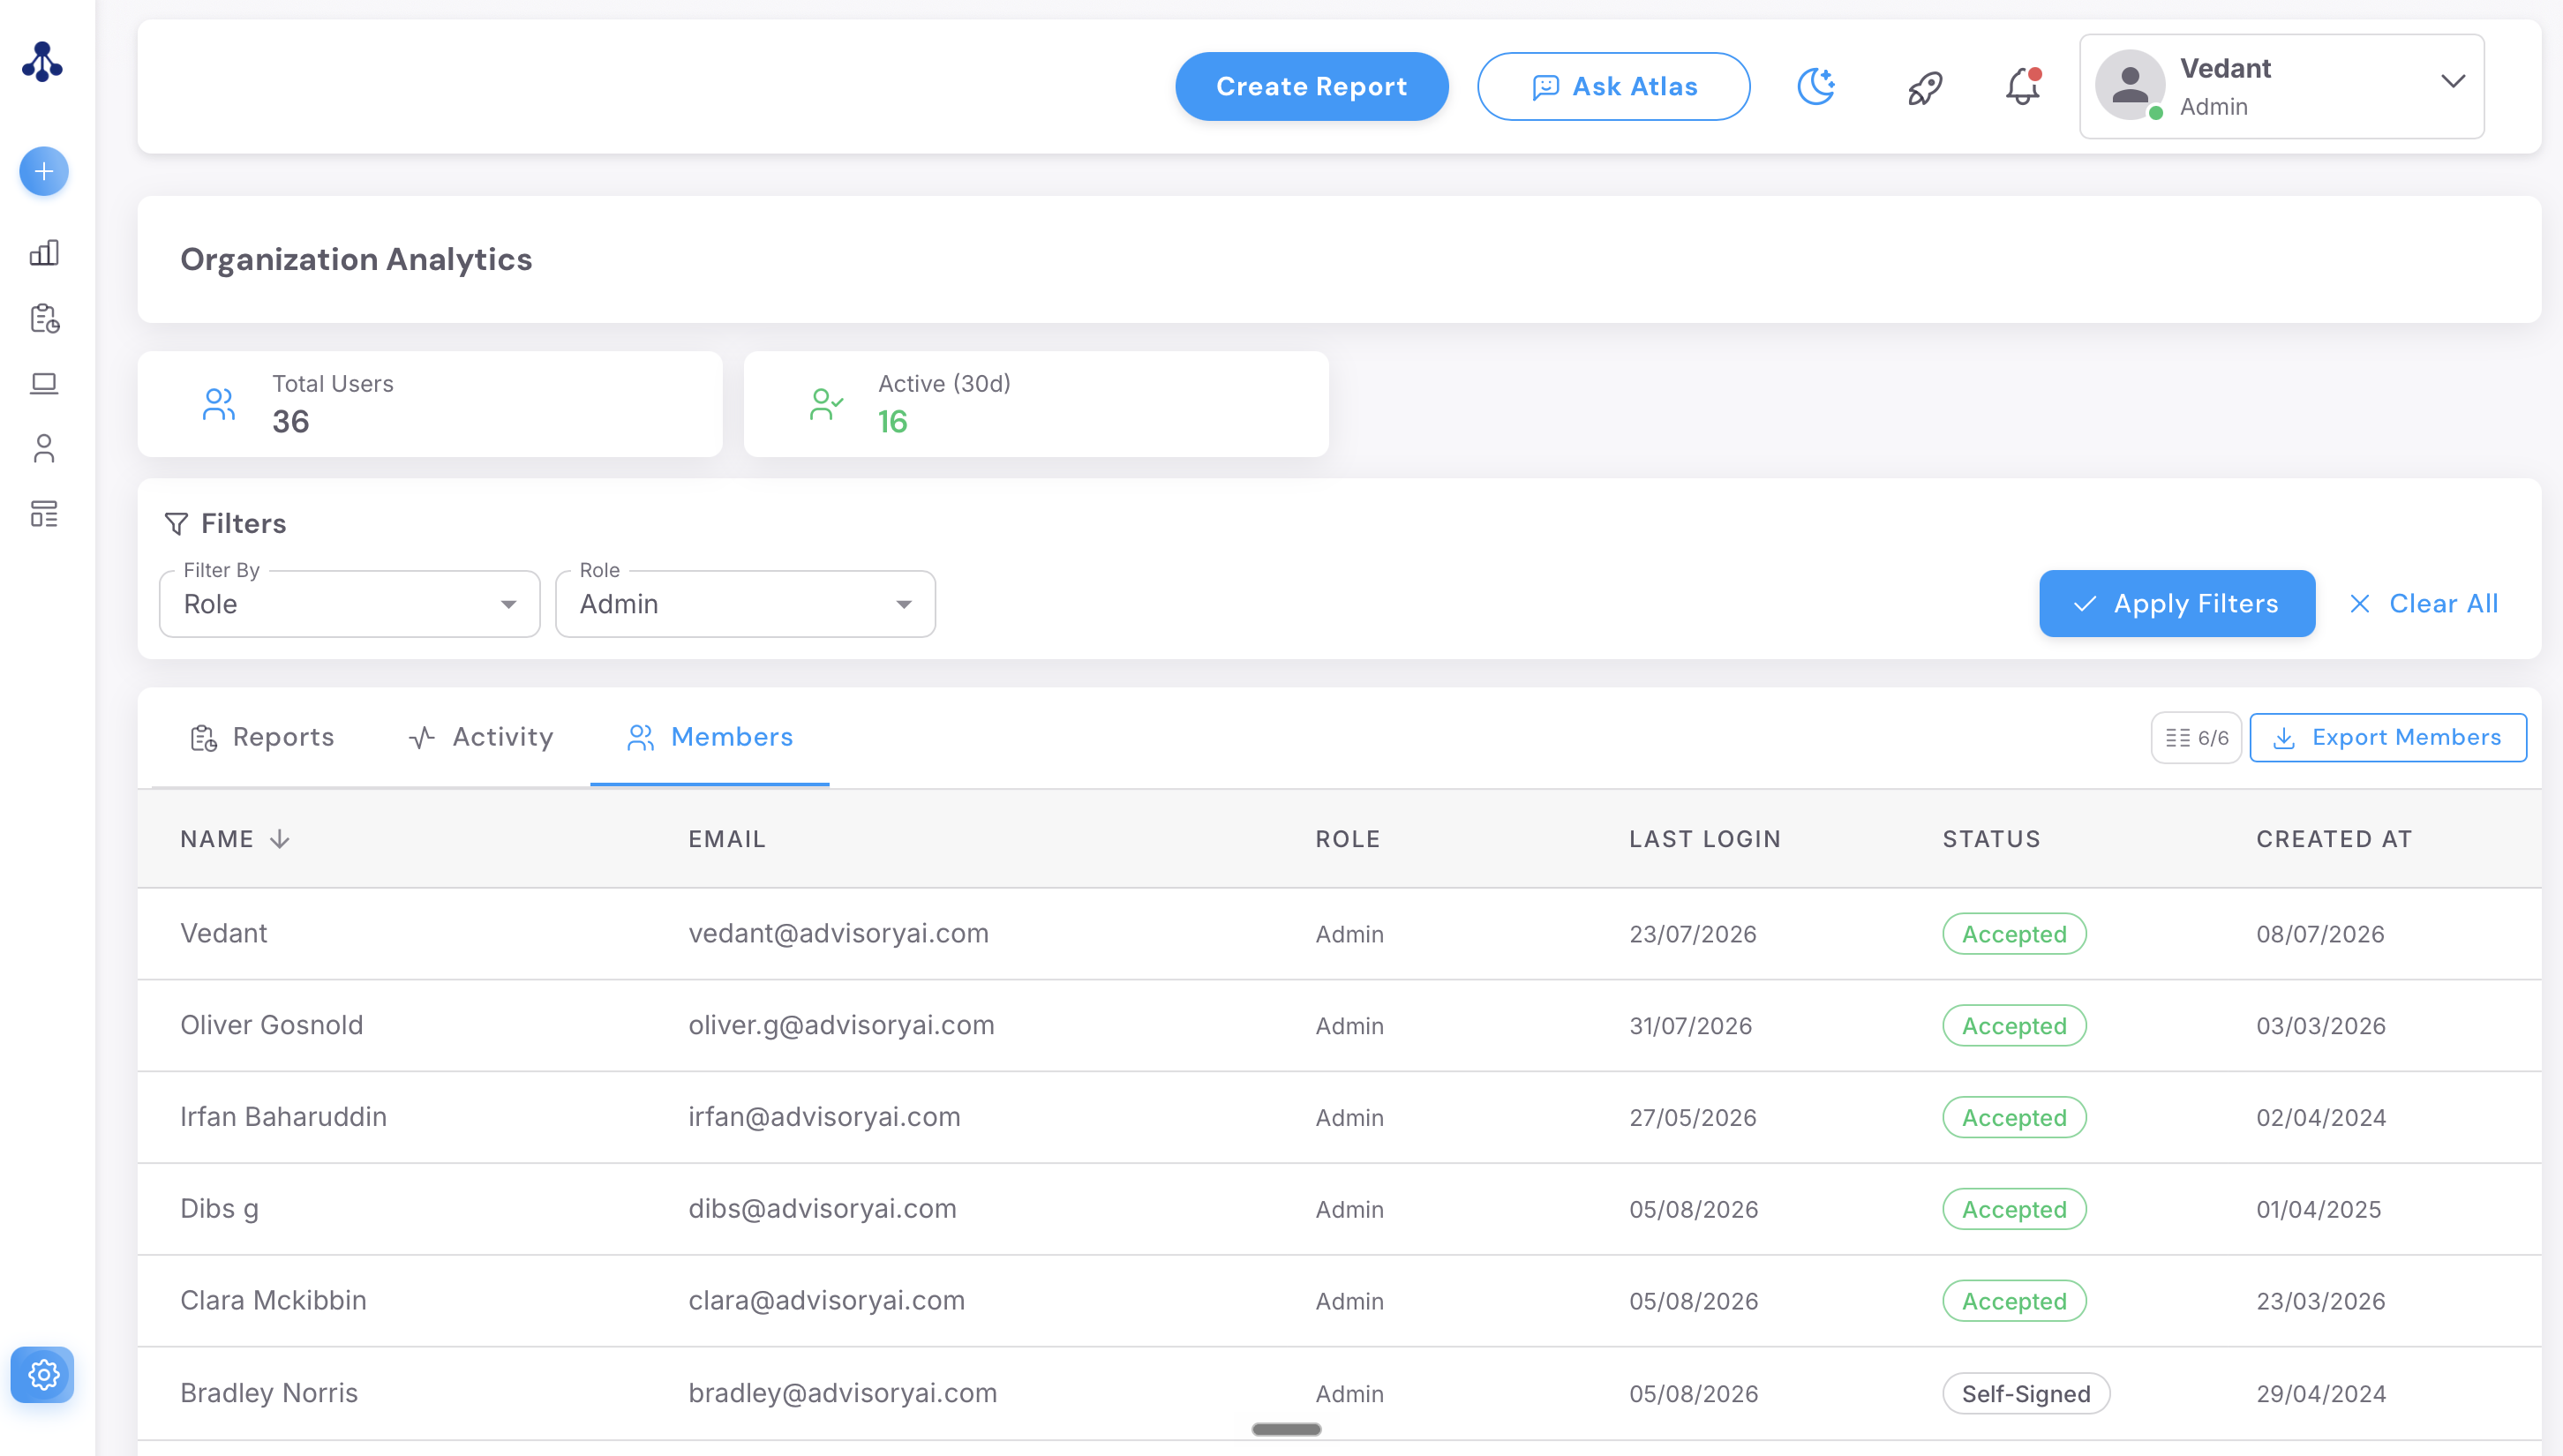This screenshot has height=1456, width=2563.
Task: Toggle dark mode moon icon
Action: point(1816,86)
